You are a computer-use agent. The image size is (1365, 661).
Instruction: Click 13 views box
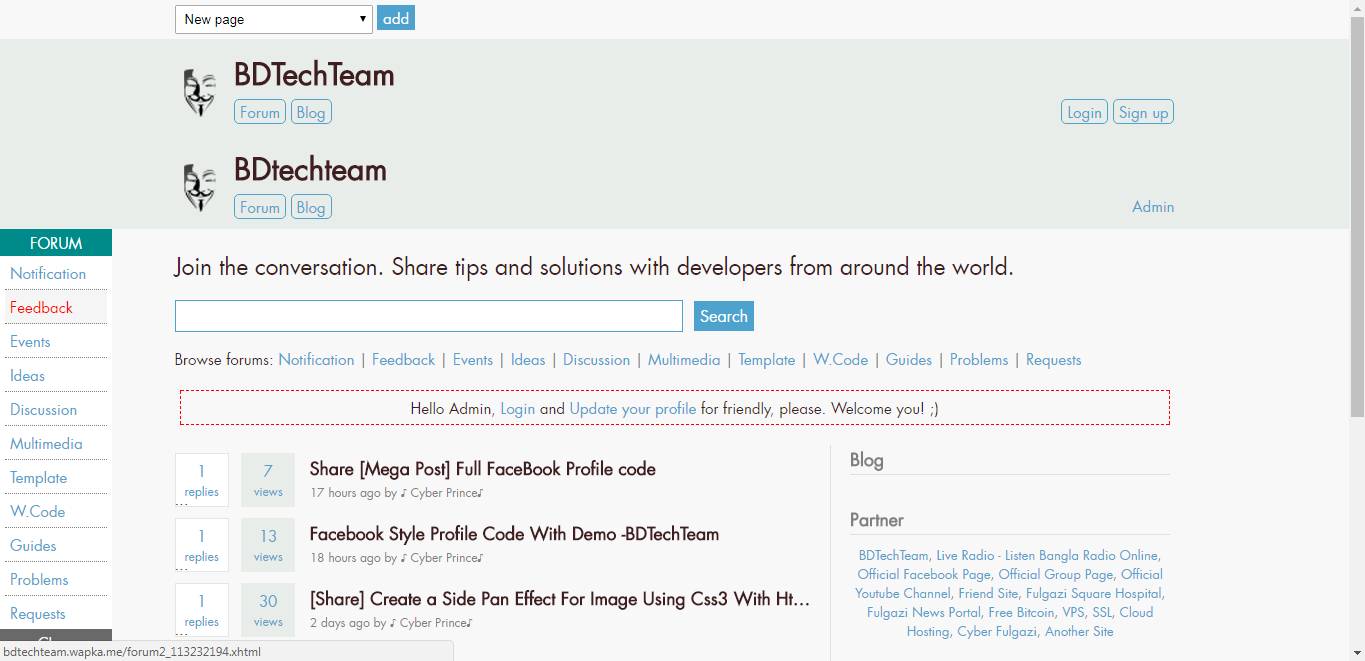point(268,545)
